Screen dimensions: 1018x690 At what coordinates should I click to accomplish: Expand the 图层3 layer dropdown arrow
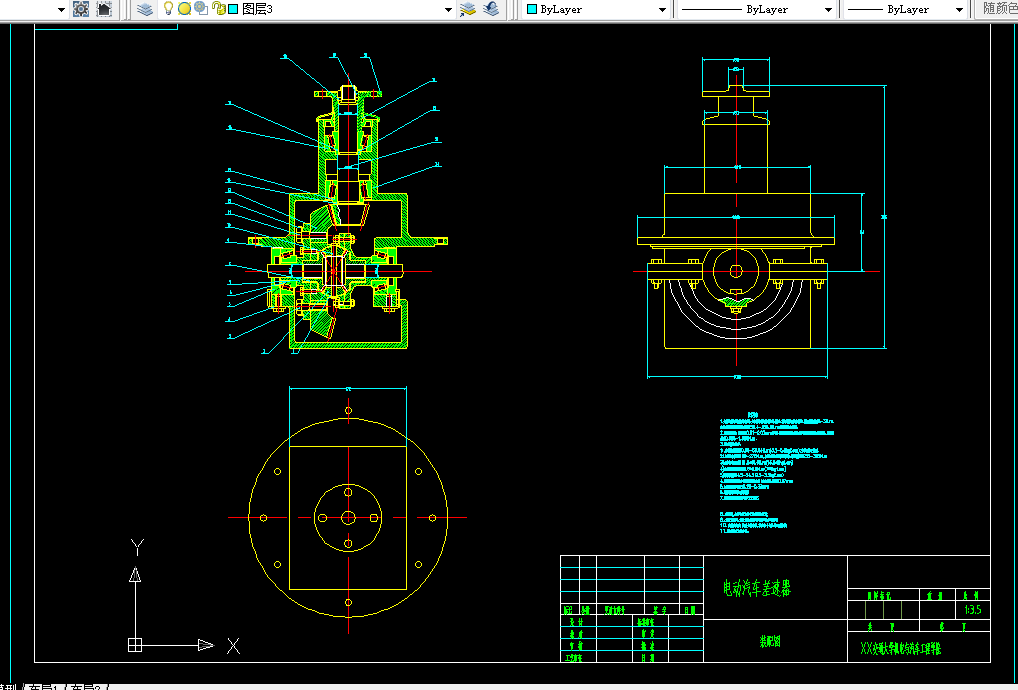[448, 10]
